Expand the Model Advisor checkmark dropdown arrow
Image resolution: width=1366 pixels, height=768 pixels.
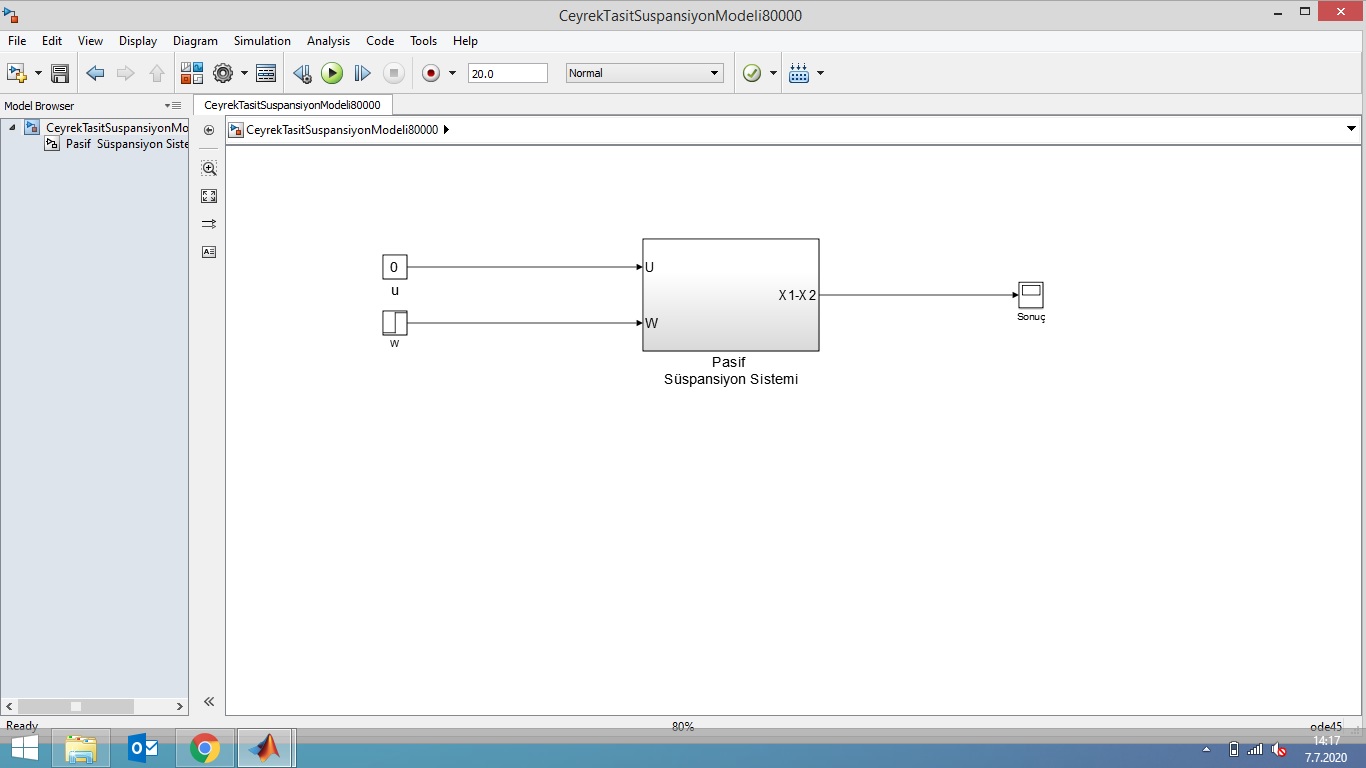(773, 73)
